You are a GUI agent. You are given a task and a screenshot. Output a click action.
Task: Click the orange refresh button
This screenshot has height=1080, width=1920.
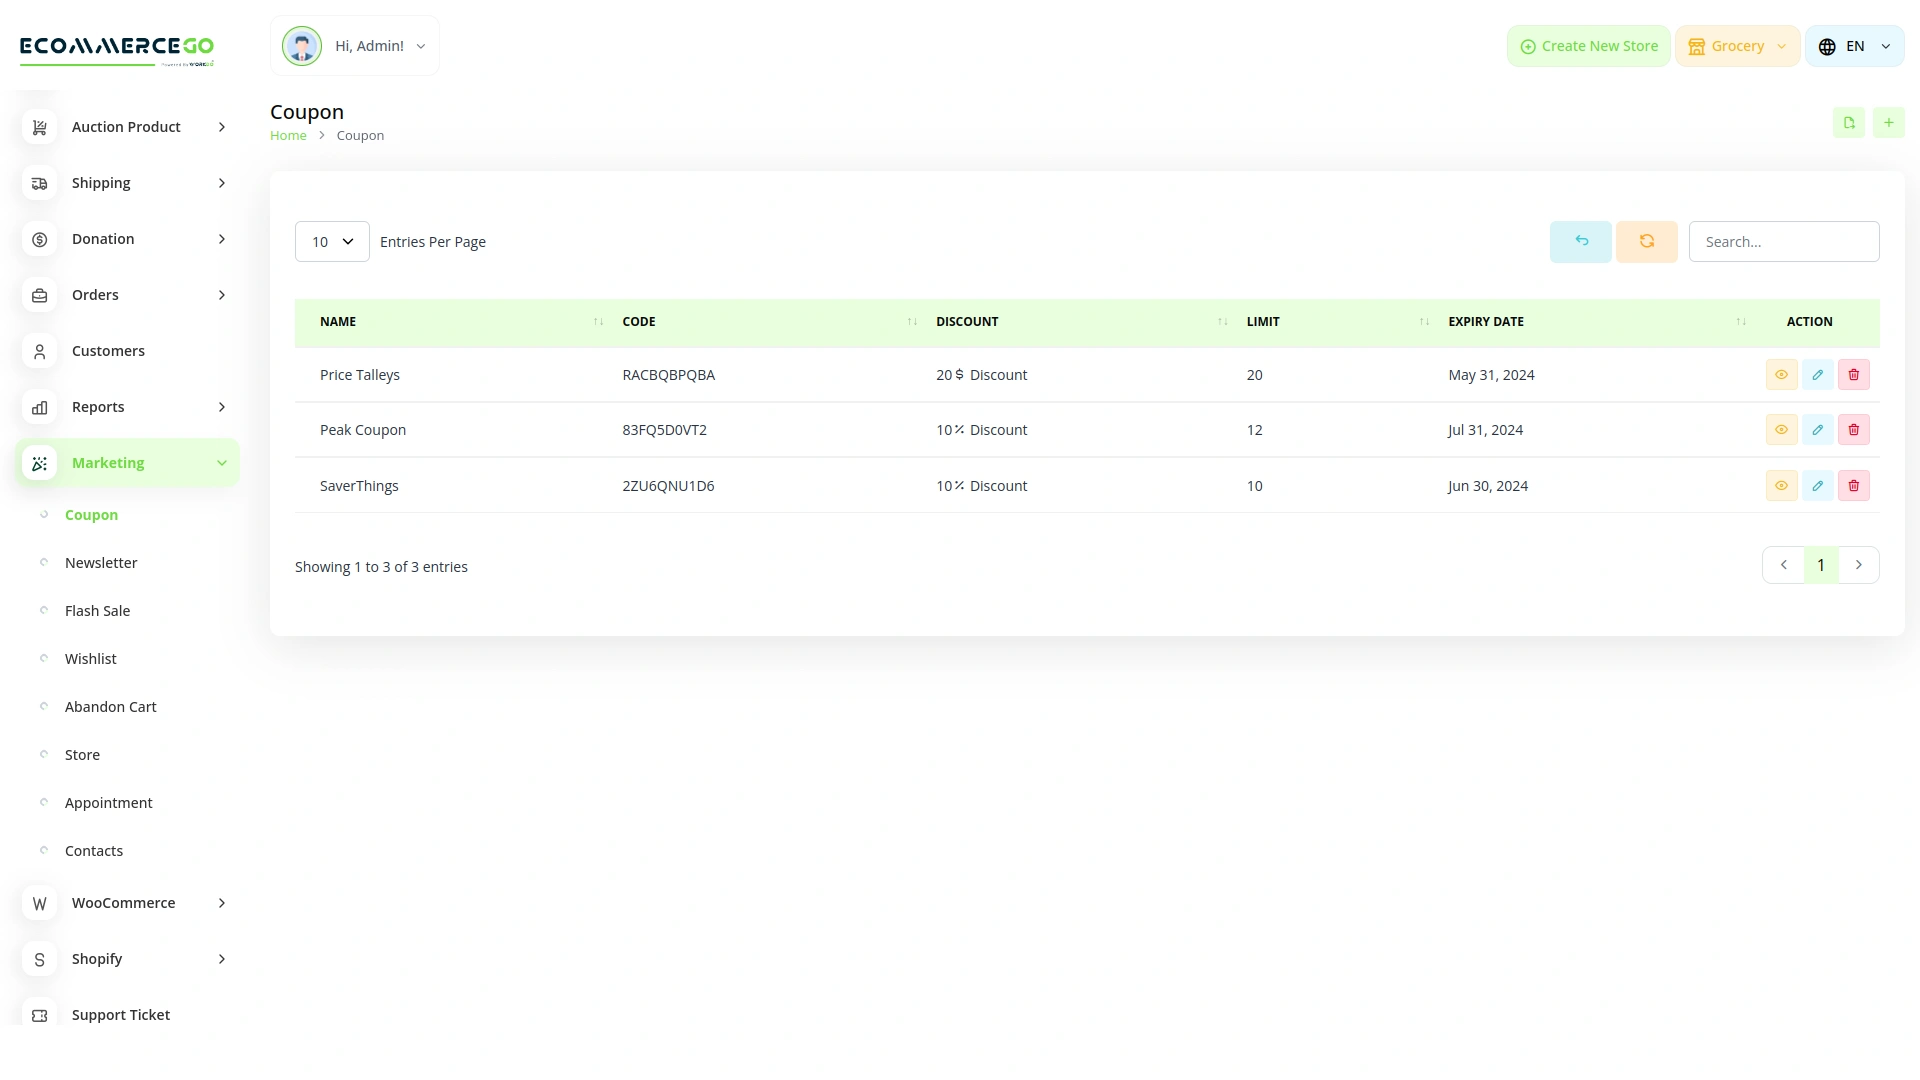click(1646, 242)
